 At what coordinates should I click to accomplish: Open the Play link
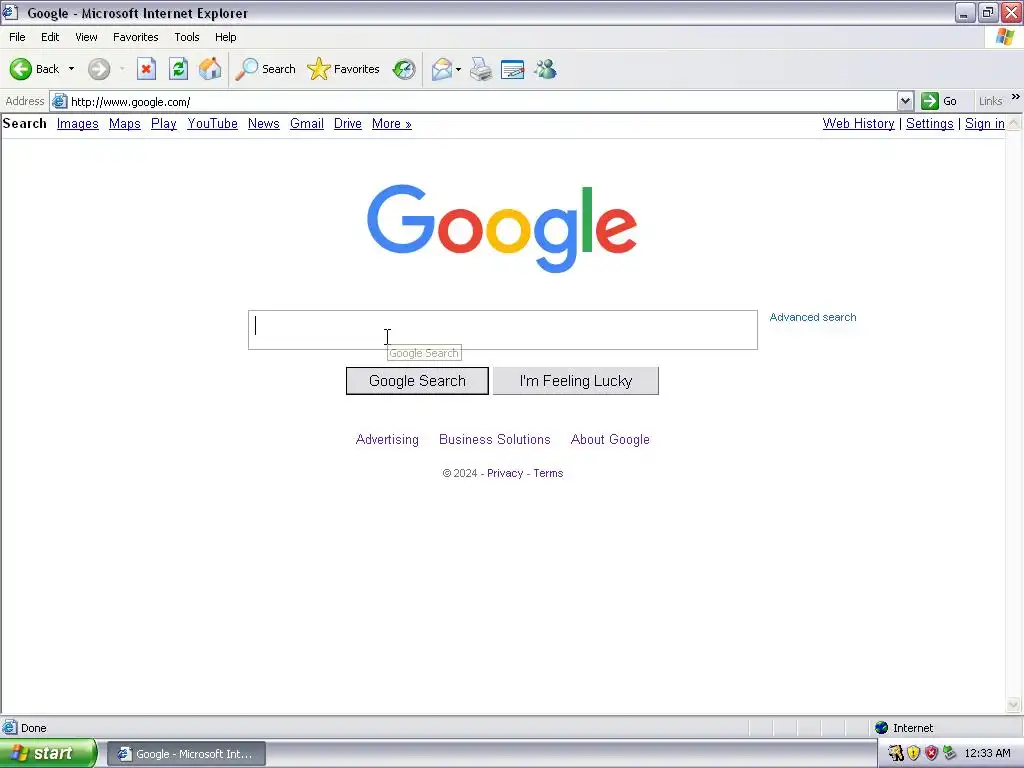[164, 123]
